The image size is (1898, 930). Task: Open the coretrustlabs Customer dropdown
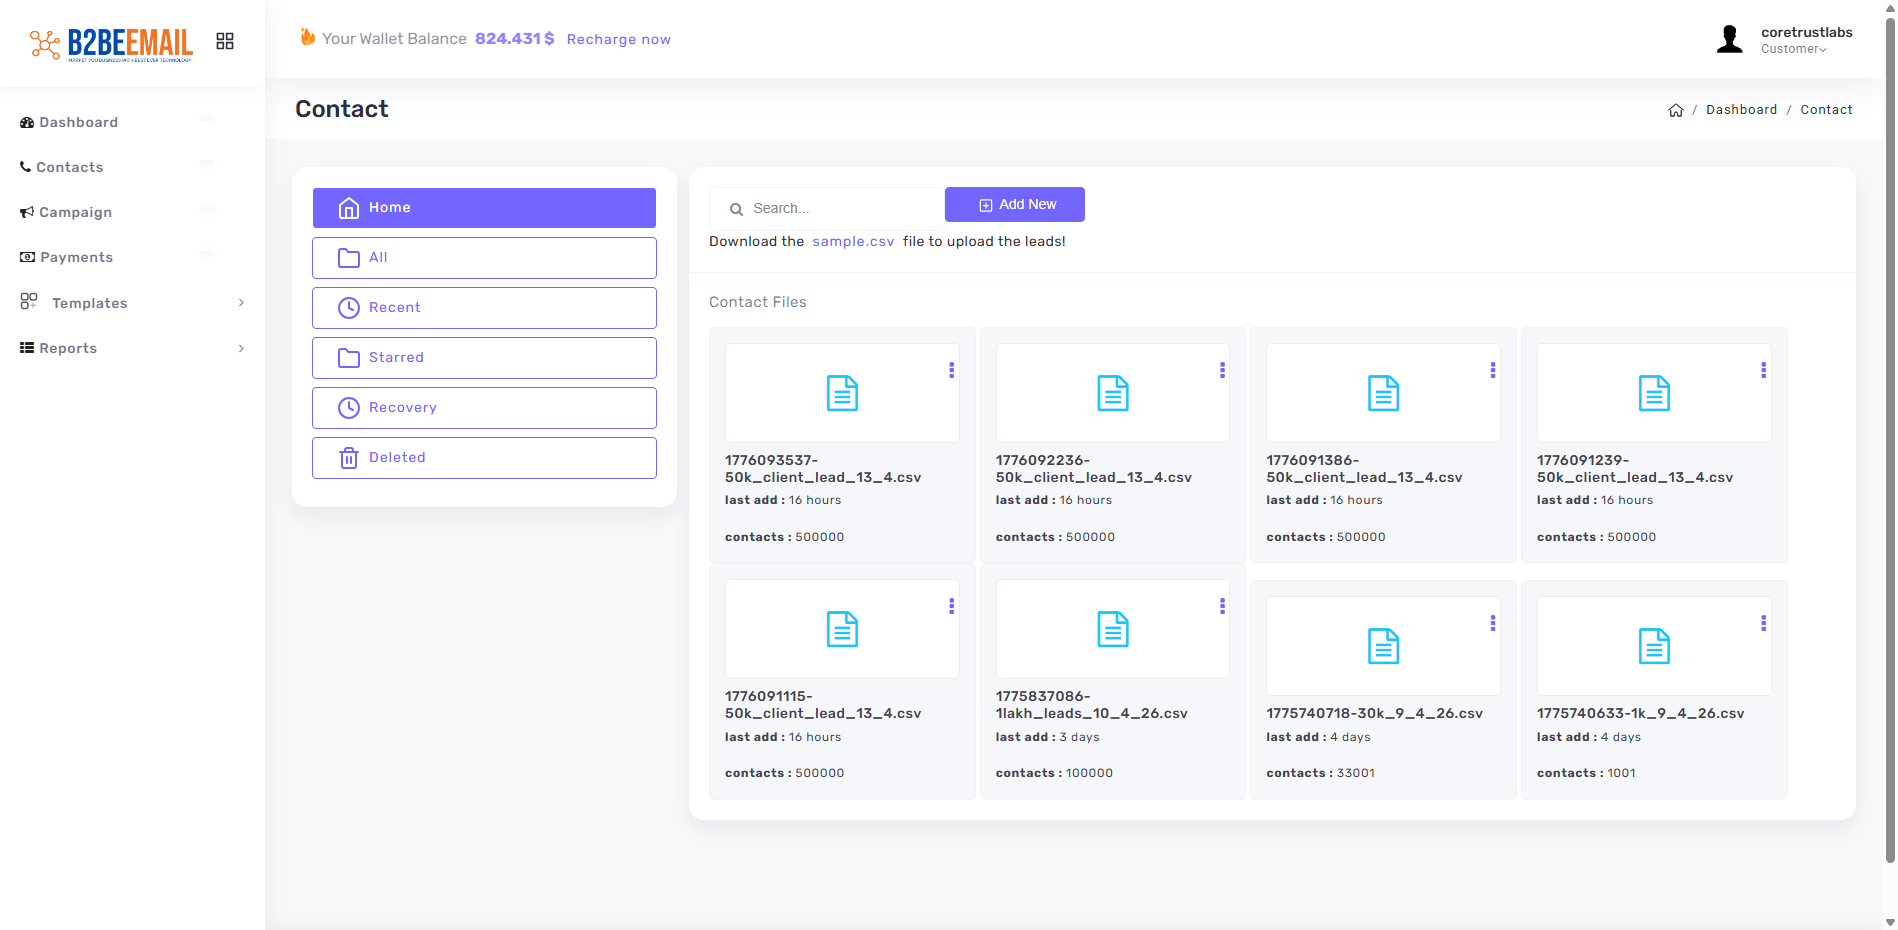(1805, 40)
